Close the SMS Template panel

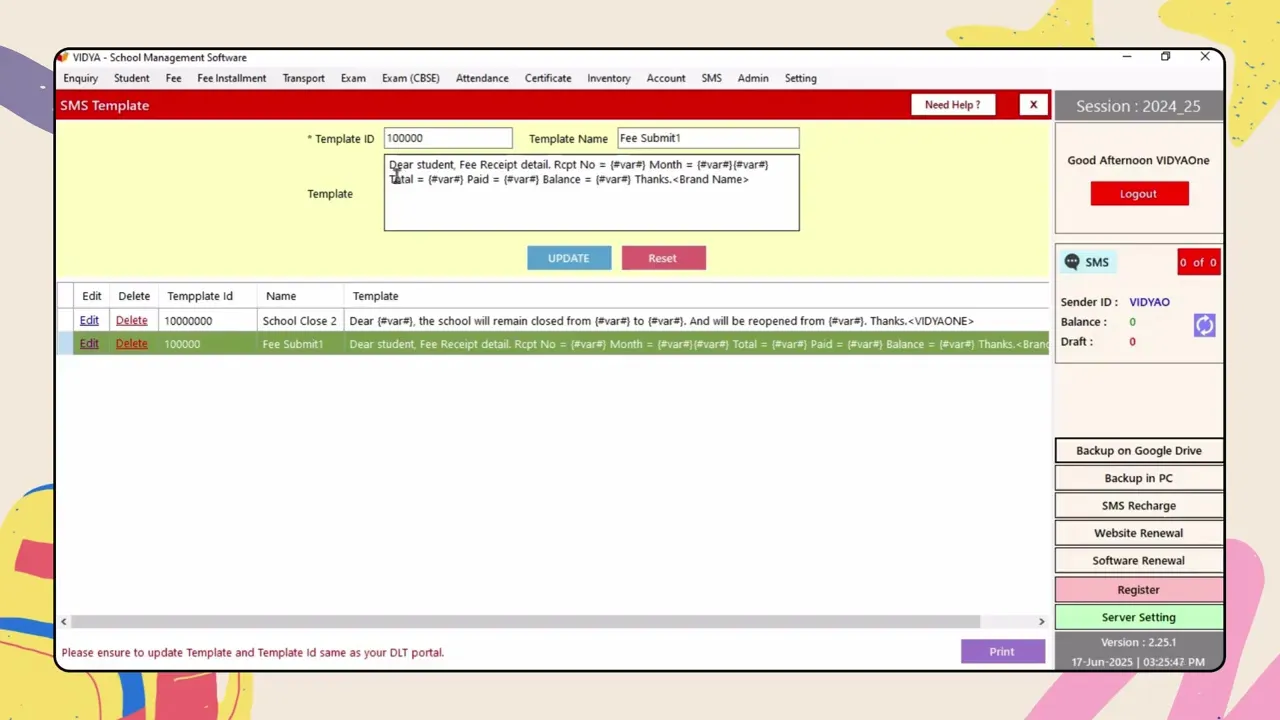(1033, 104)
